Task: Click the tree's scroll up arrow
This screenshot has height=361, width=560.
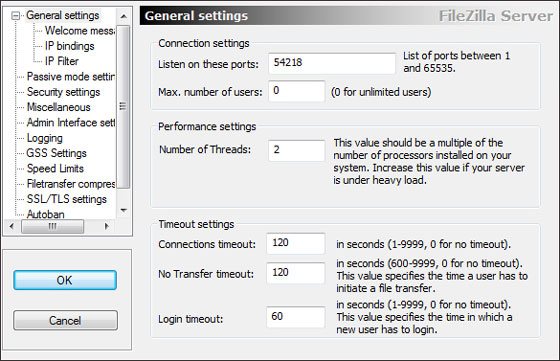Action: [x=124, y=16]
